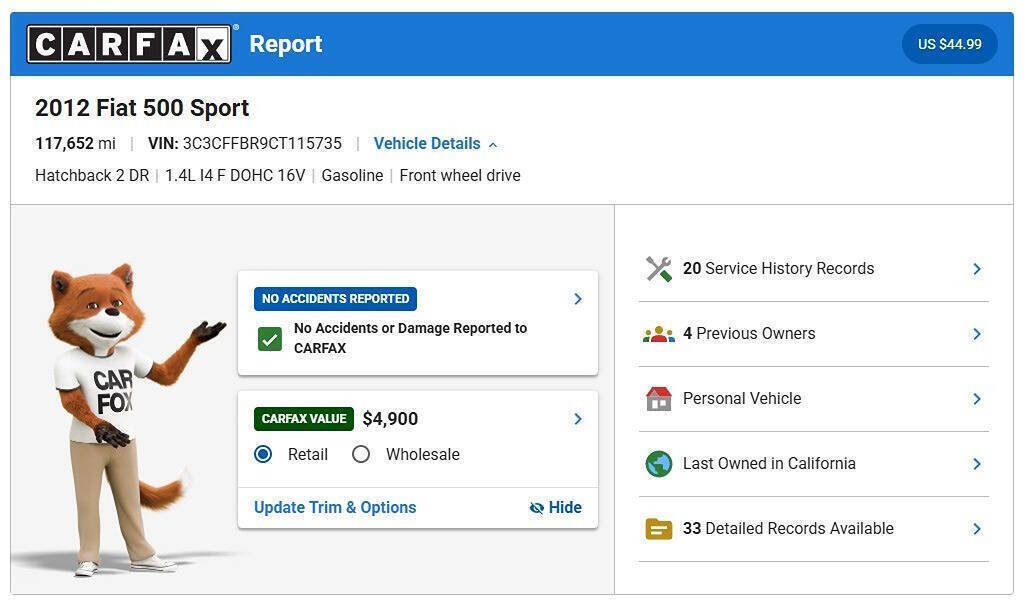The width and height of the screenshot is (1034, 606).
Task: Click the wrench Service History icon
Action: click(x=658, y=269)
